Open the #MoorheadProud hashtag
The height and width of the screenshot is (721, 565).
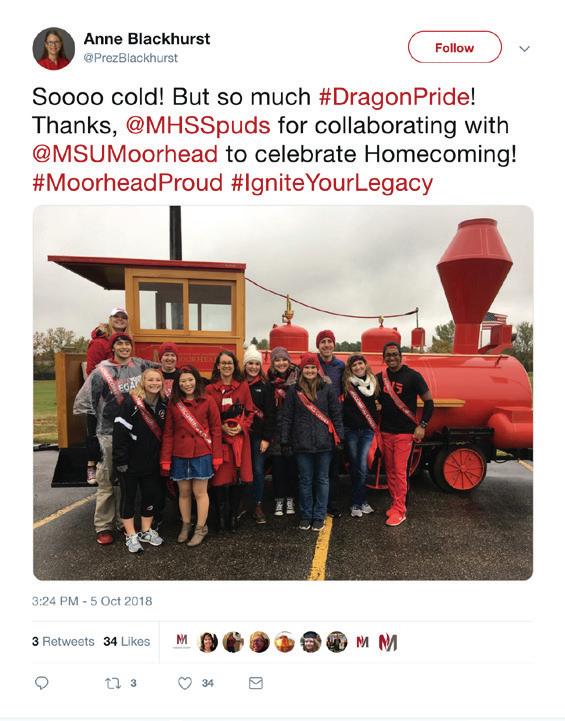pos(127,183)
